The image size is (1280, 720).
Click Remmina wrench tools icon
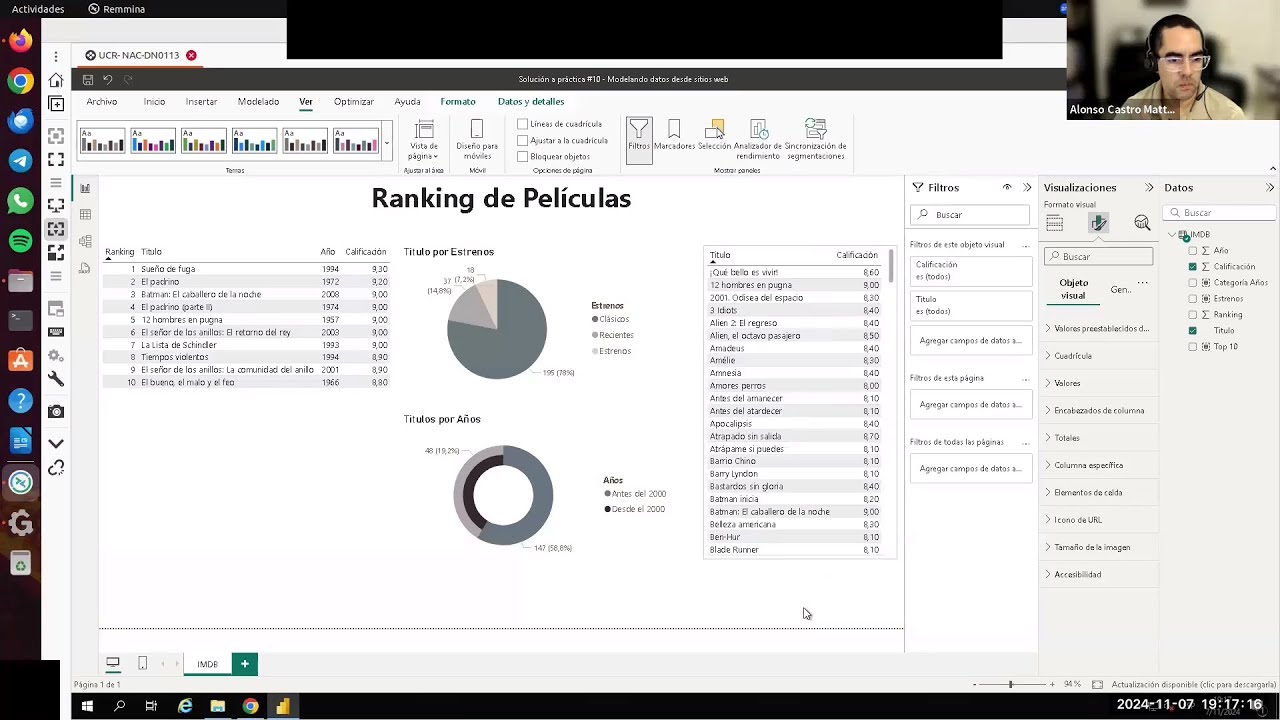[x=56, y=379]
